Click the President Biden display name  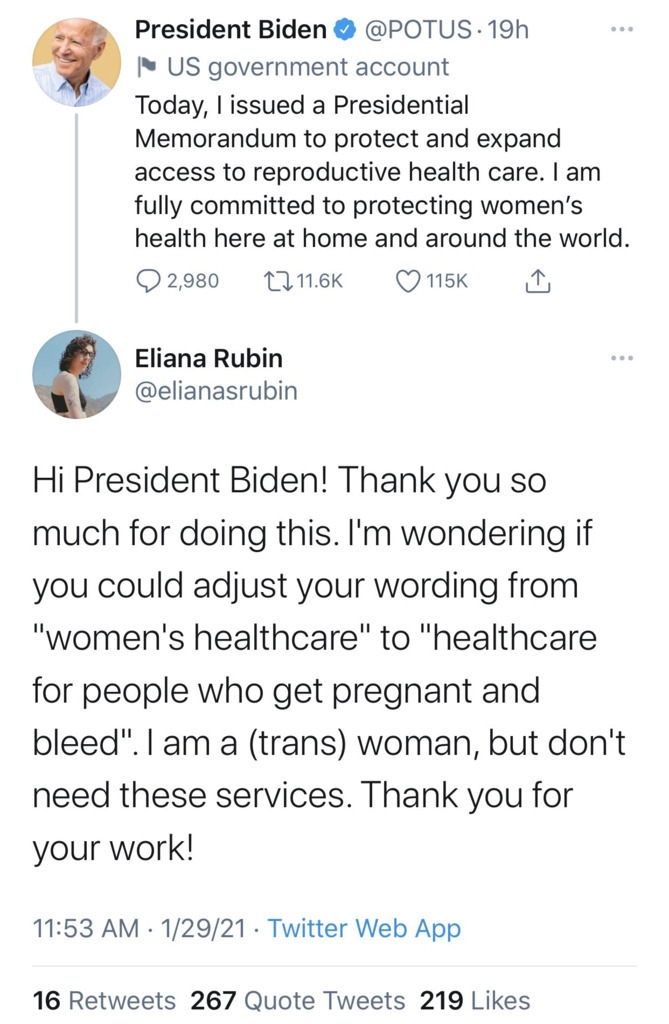click(231, 31)
